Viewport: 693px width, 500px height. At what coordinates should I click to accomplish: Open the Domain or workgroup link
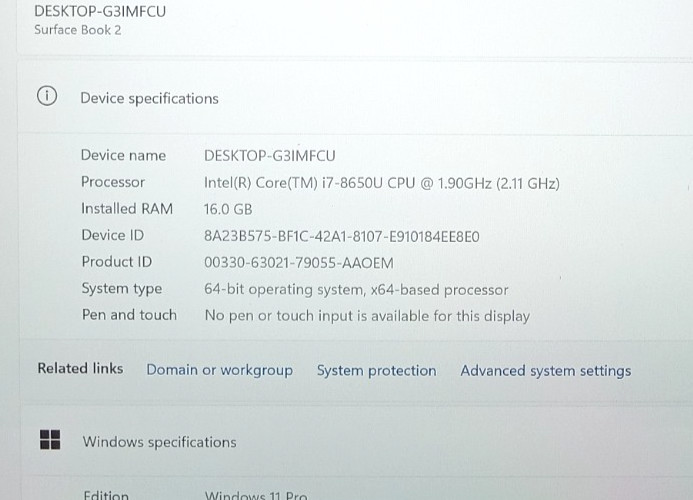(x=220, y=370)
